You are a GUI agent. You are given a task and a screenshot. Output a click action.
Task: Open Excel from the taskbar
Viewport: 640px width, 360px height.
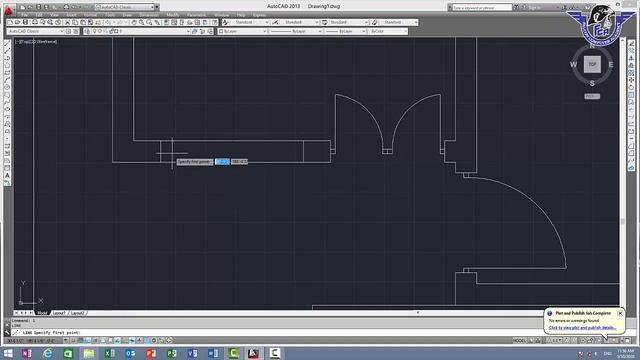(109, 353)
